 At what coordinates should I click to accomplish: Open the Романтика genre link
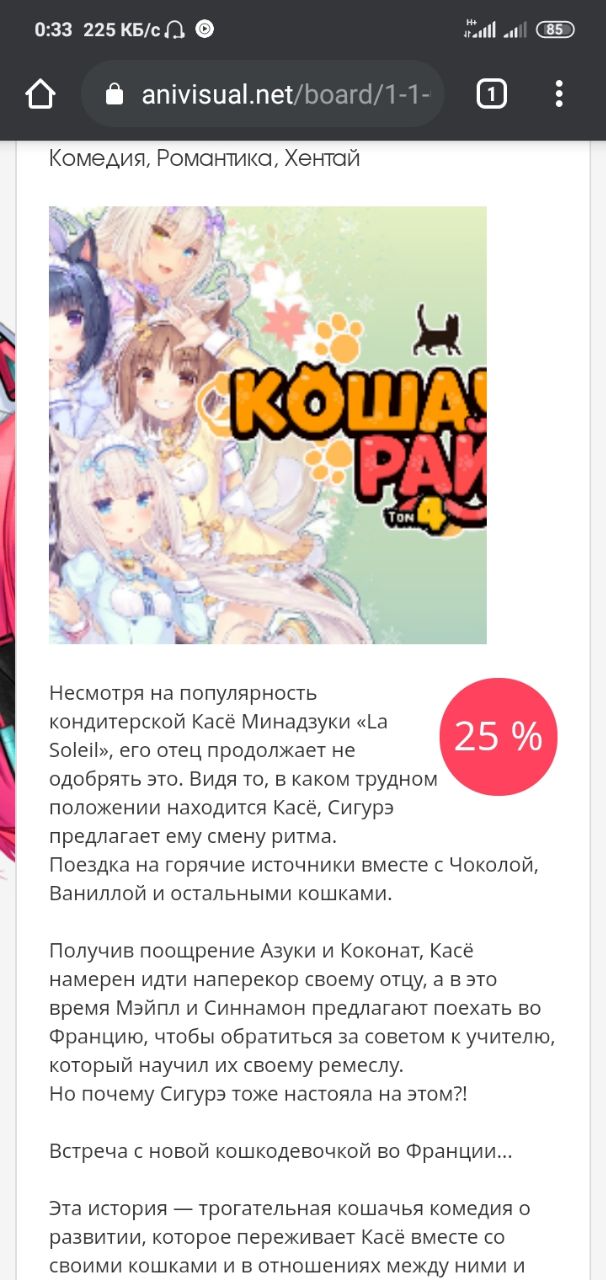[x=215, y=158]
